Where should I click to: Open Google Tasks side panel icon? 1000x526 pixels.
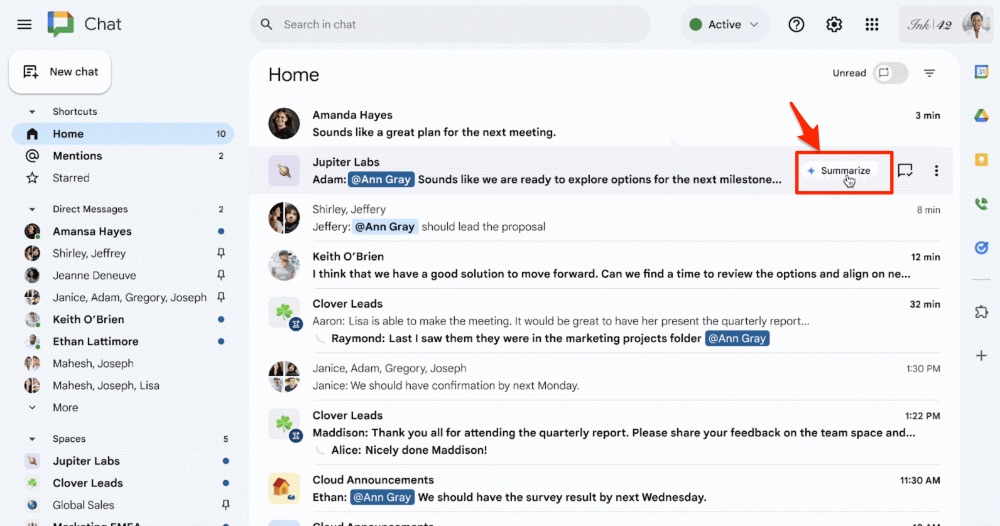[x=982, y=247]
